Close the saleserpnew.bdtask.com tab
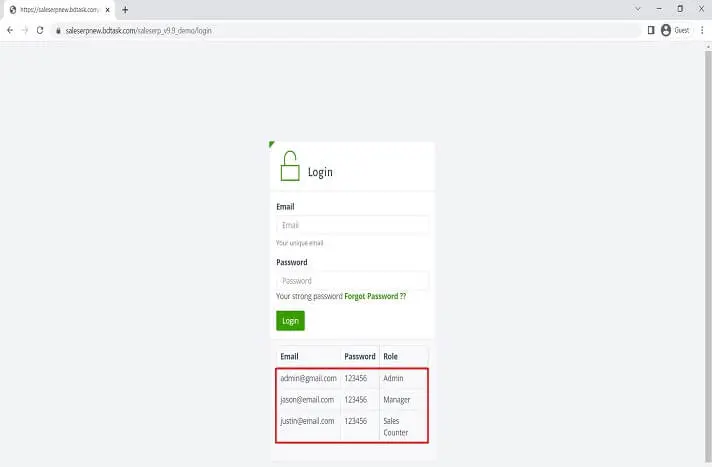712x467 pixels. pos(108,10)
